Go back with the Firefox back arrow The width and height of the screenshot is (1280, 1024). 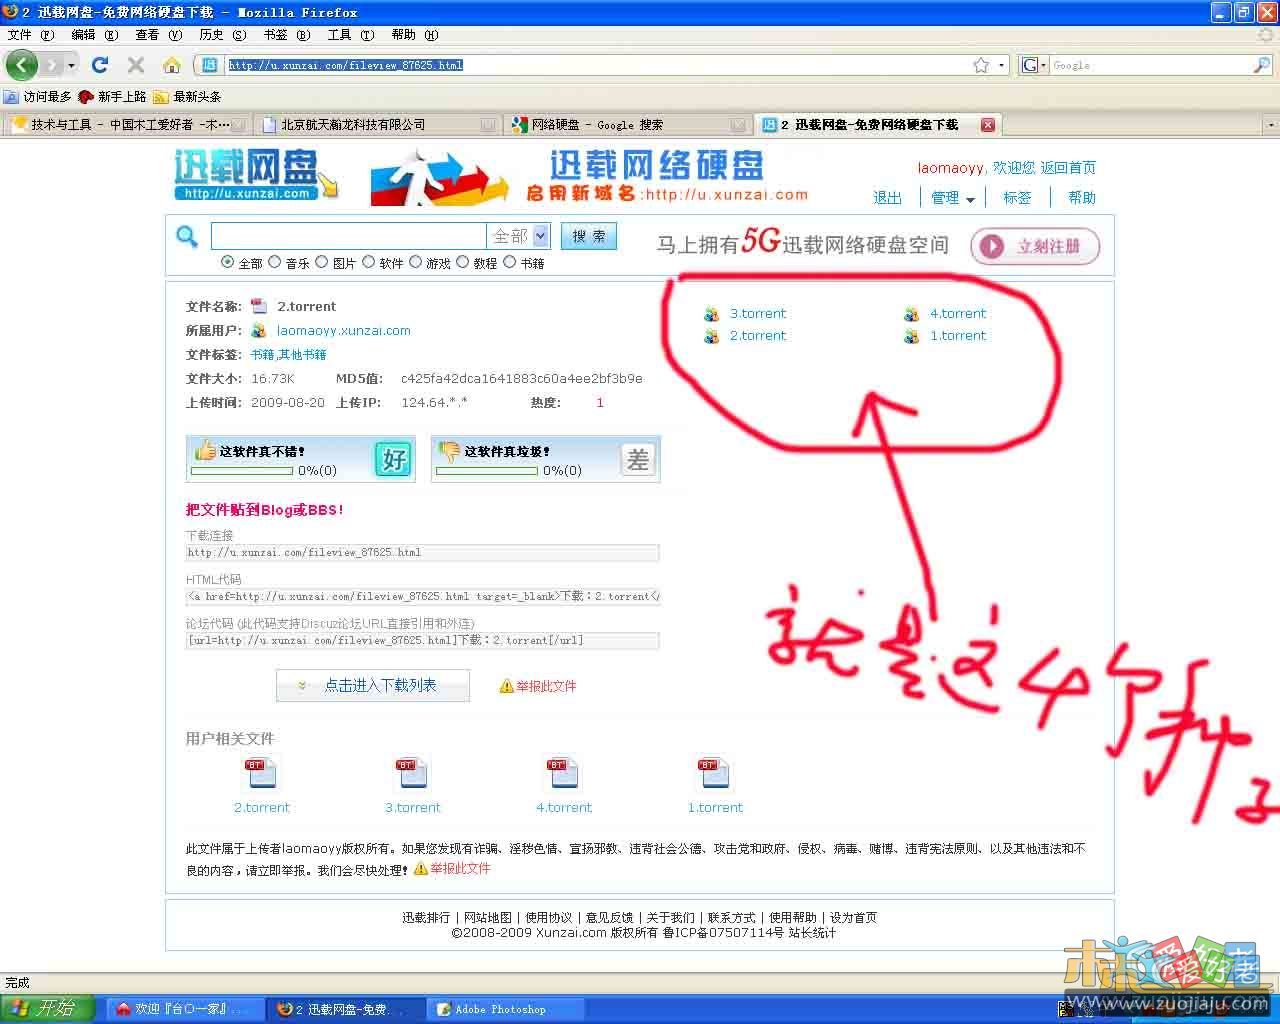coord(22,65)
